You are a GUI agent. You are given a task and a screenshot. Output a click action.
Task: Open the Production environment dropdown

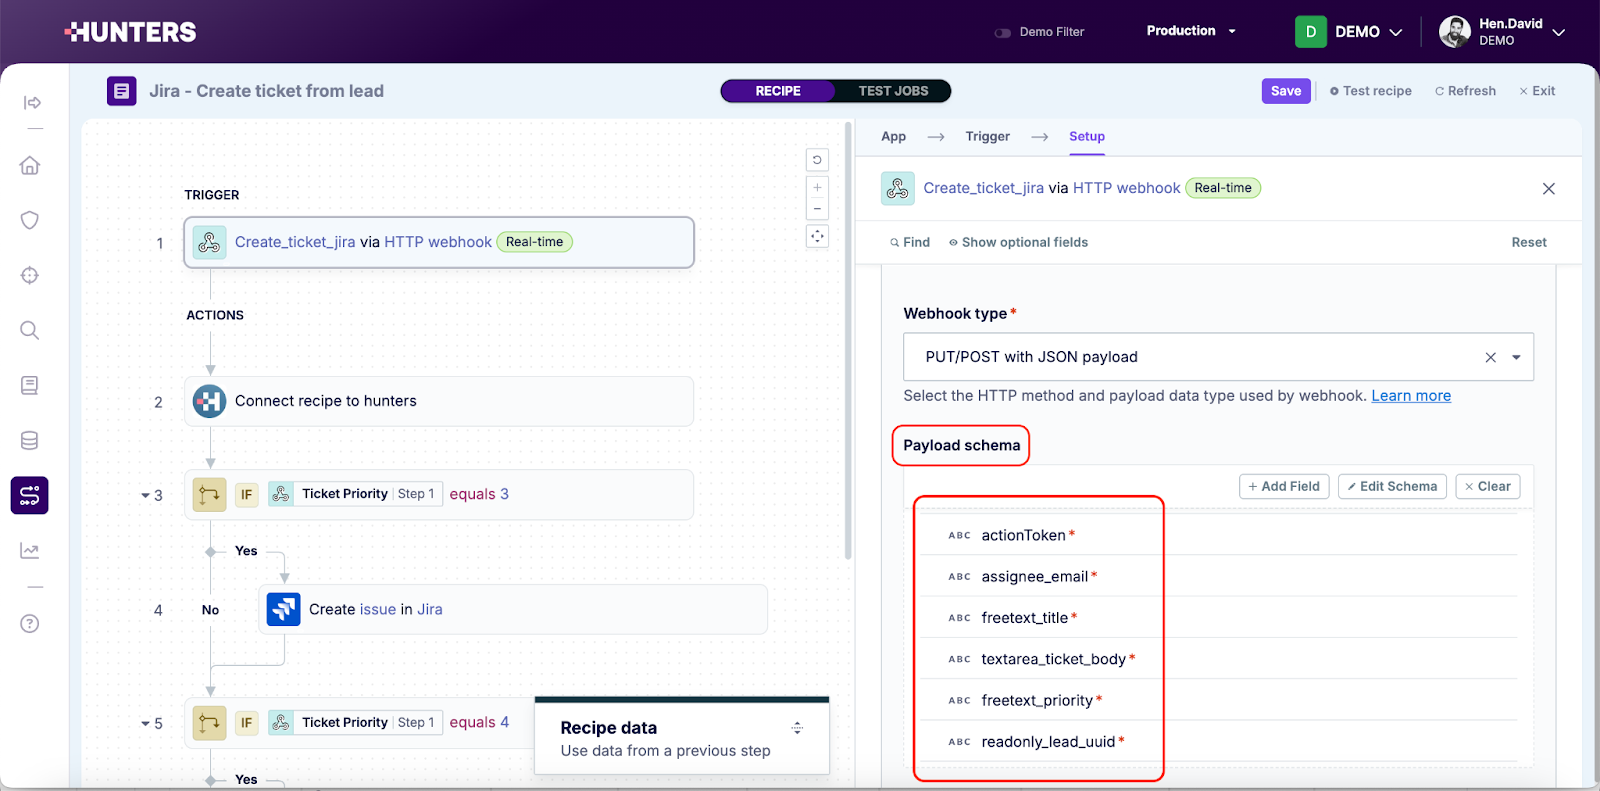click(1191, 31)
